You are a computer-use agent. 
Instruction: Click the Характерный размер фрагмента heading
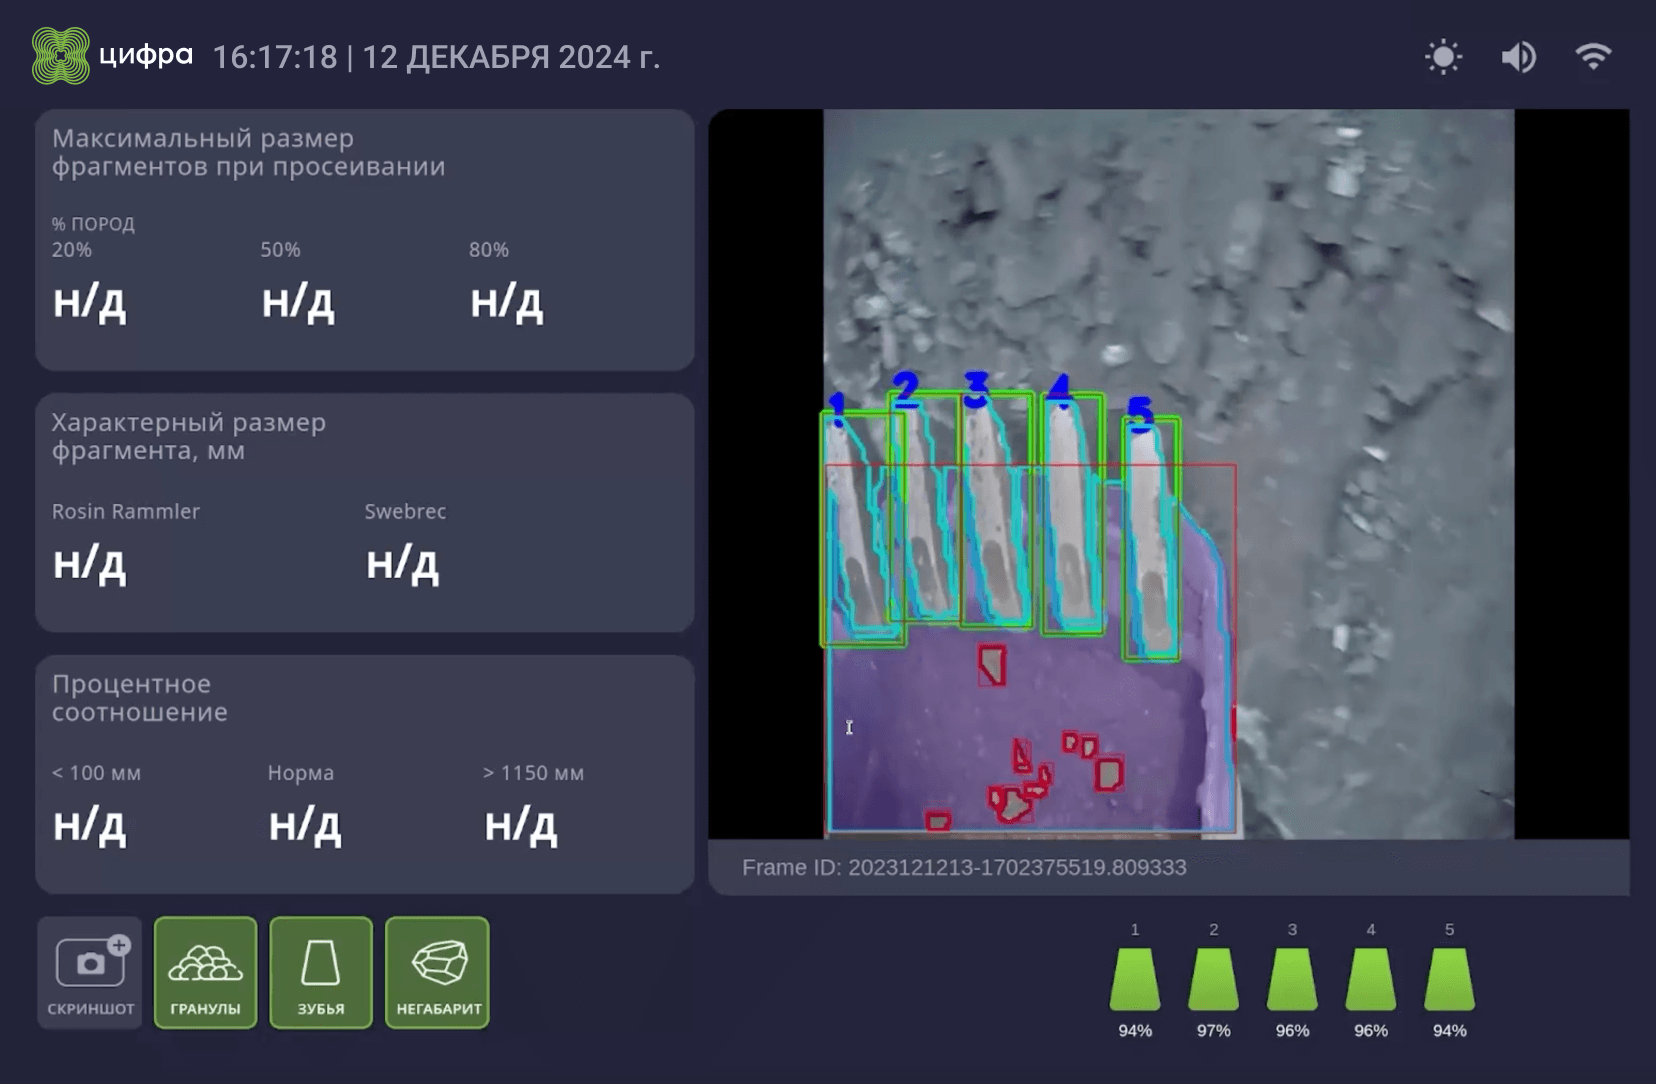tap(189, 436)
